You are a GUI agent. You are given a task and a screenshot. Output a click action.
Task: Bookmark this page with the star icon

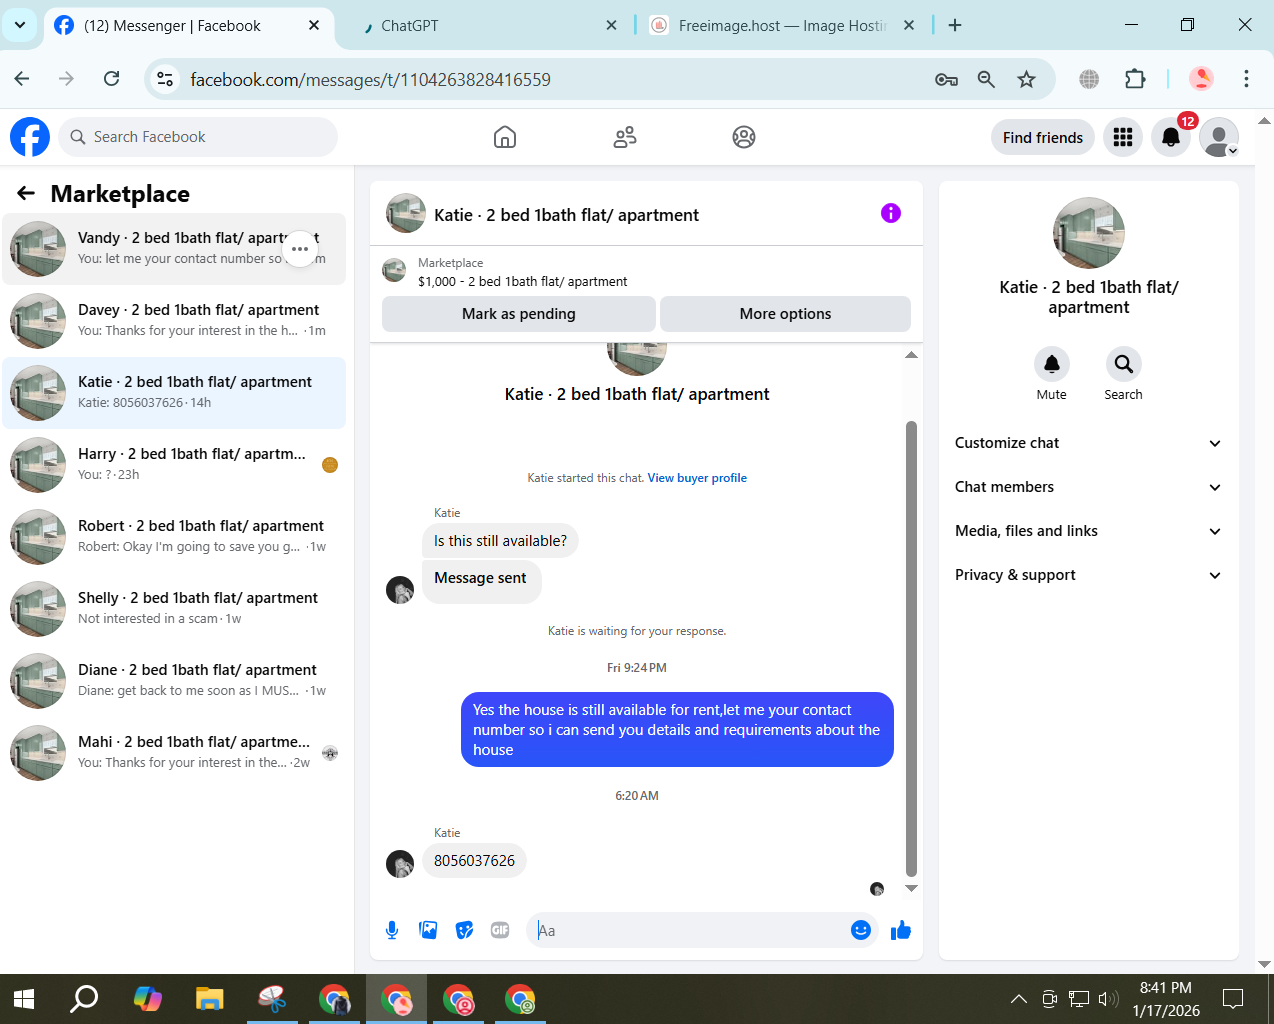point(1026,79)
